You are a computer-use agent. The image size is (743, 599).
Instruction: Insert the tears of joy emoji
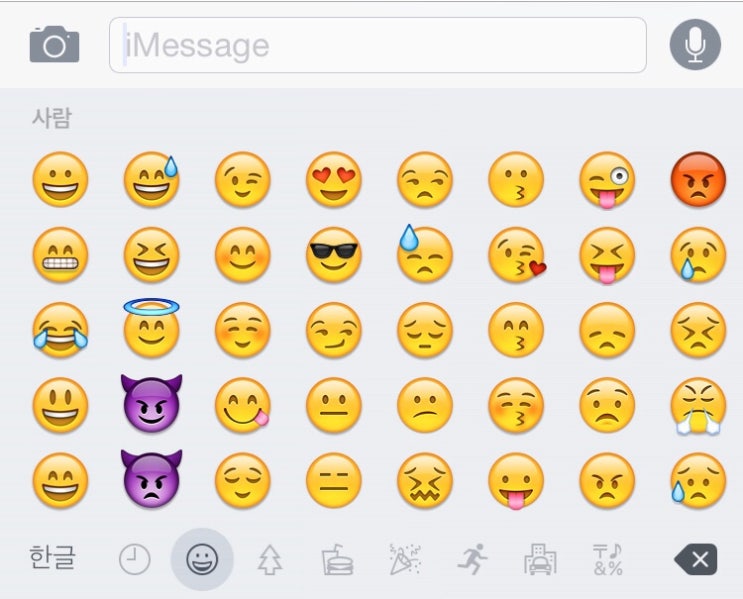tap(60, 330)
